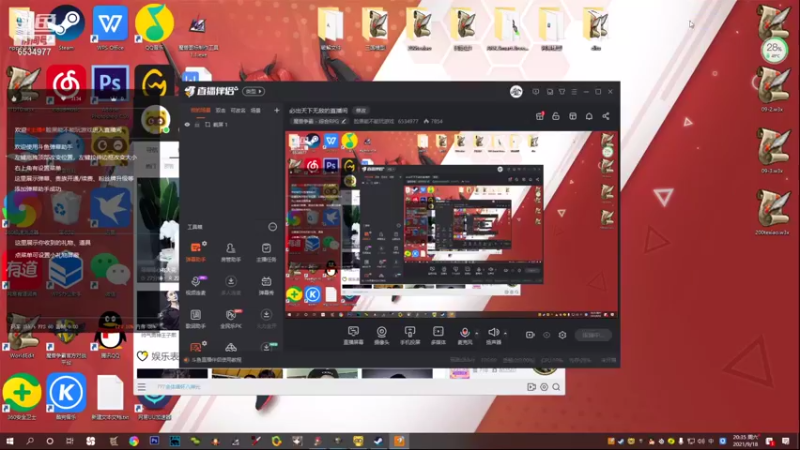Open the 全民乐PK tool icon
This screenshot has width=800, height=450.
click(x=231, y=318)
